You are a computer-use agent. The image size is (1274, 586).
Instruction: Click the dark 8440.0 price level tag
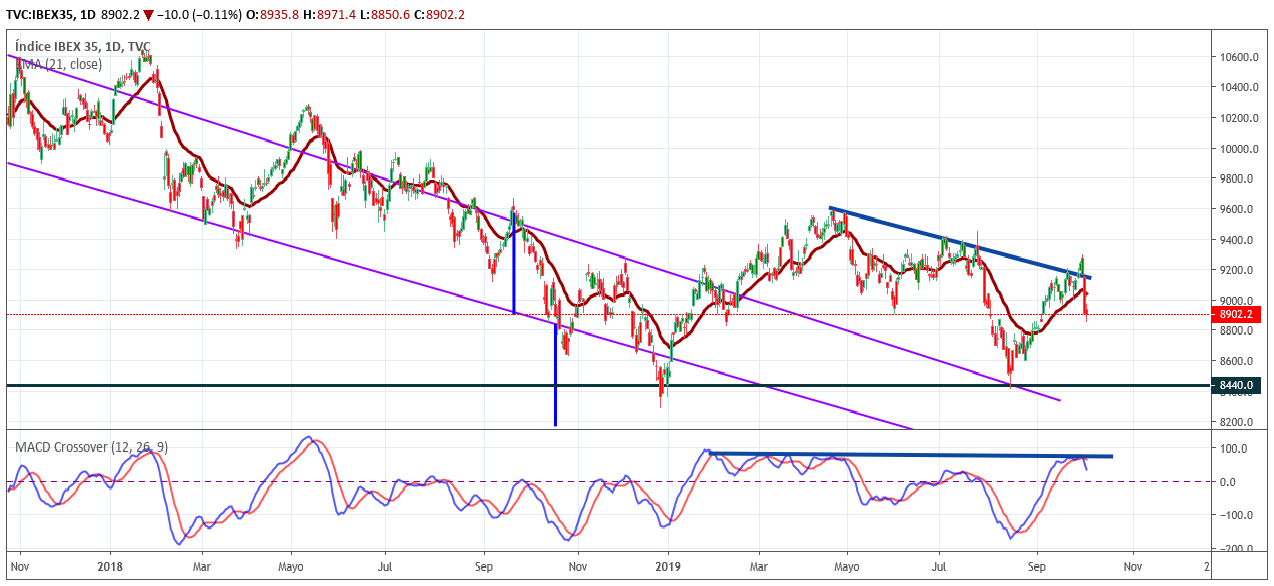click(1236, 385)
